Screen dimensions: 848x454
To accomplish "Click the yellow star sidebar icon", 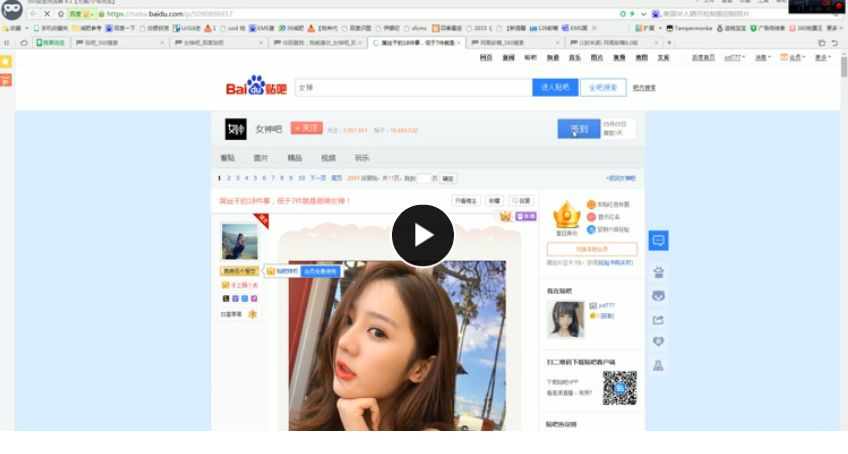I will [x=6, y=61].
